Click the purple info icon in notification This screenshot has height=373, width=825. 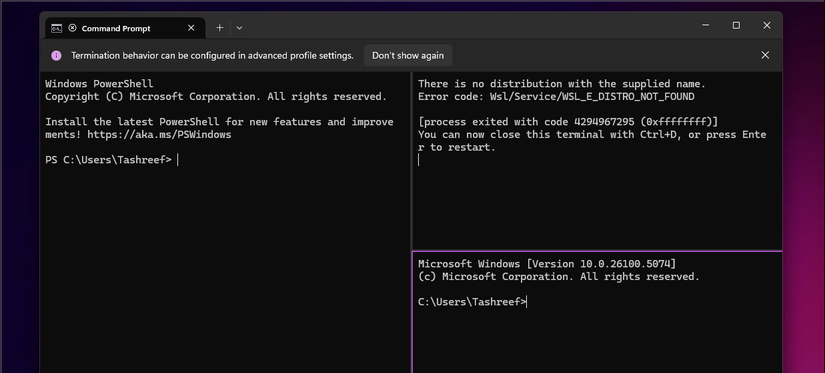tap(56, 55)
